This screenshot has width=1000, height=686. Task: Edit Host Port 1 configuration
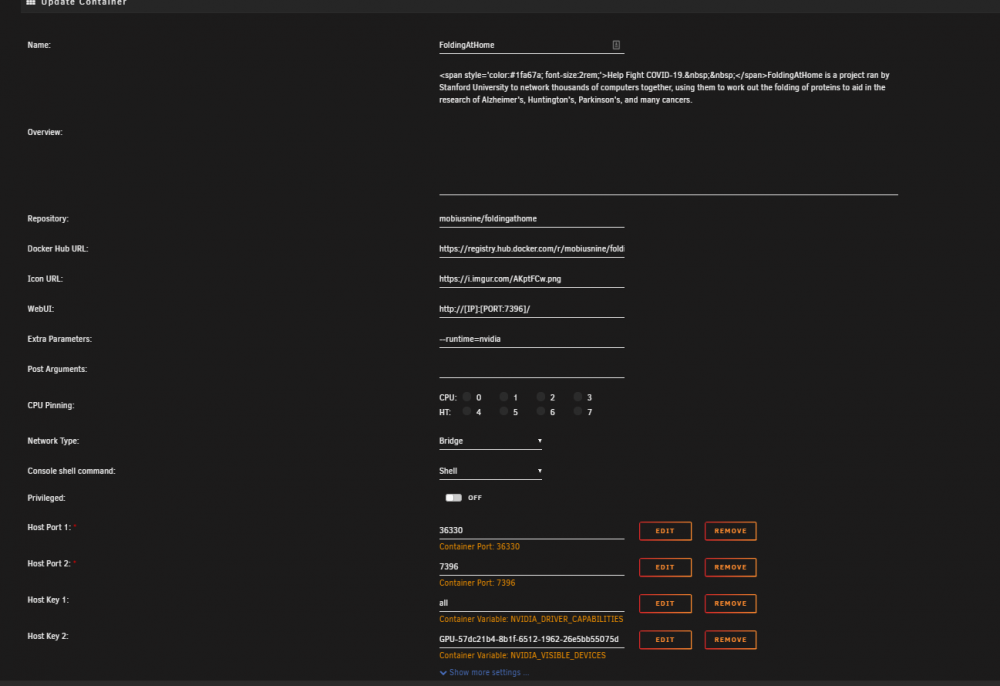(665, 531)
